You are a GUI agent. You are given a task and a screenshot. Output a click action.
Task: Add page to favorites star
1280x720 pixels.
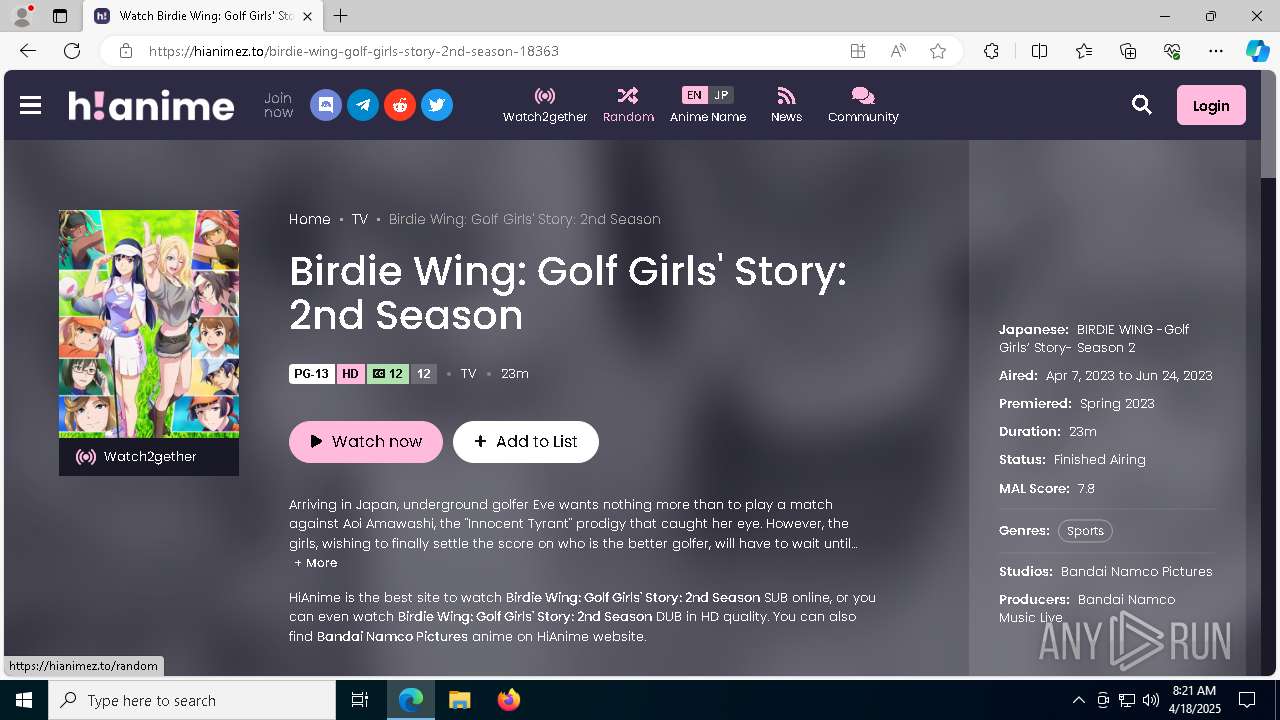938,51
